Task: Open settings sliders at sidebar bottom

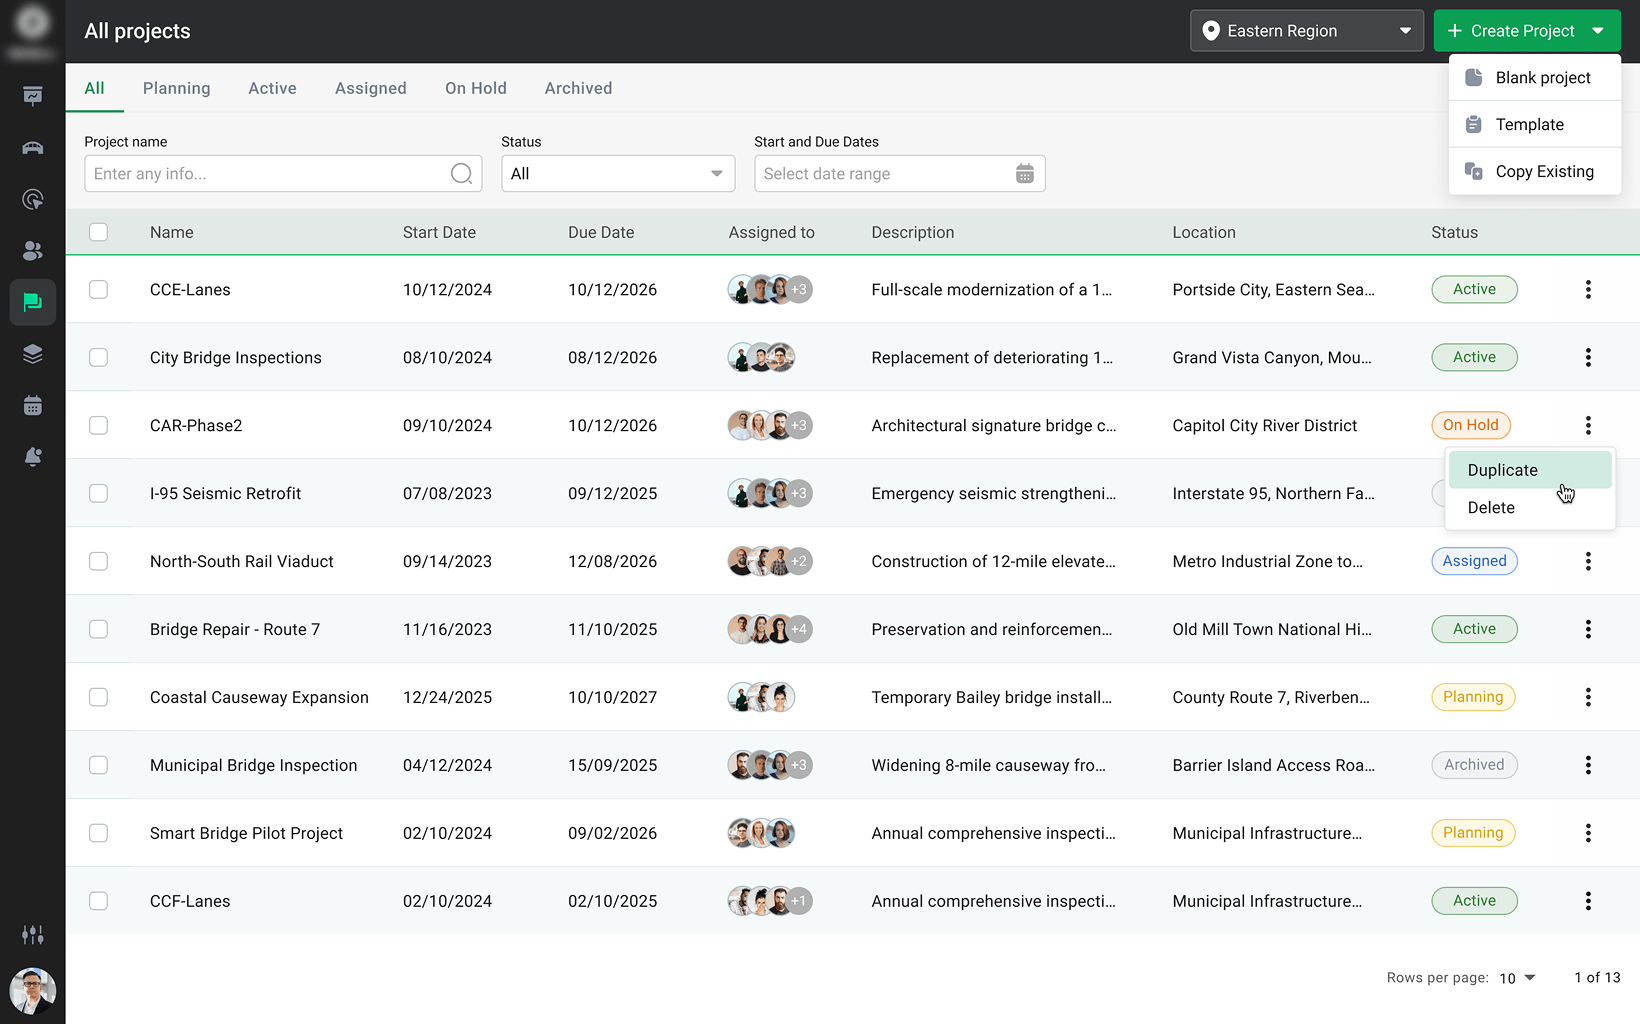Action: click(32, 934)
